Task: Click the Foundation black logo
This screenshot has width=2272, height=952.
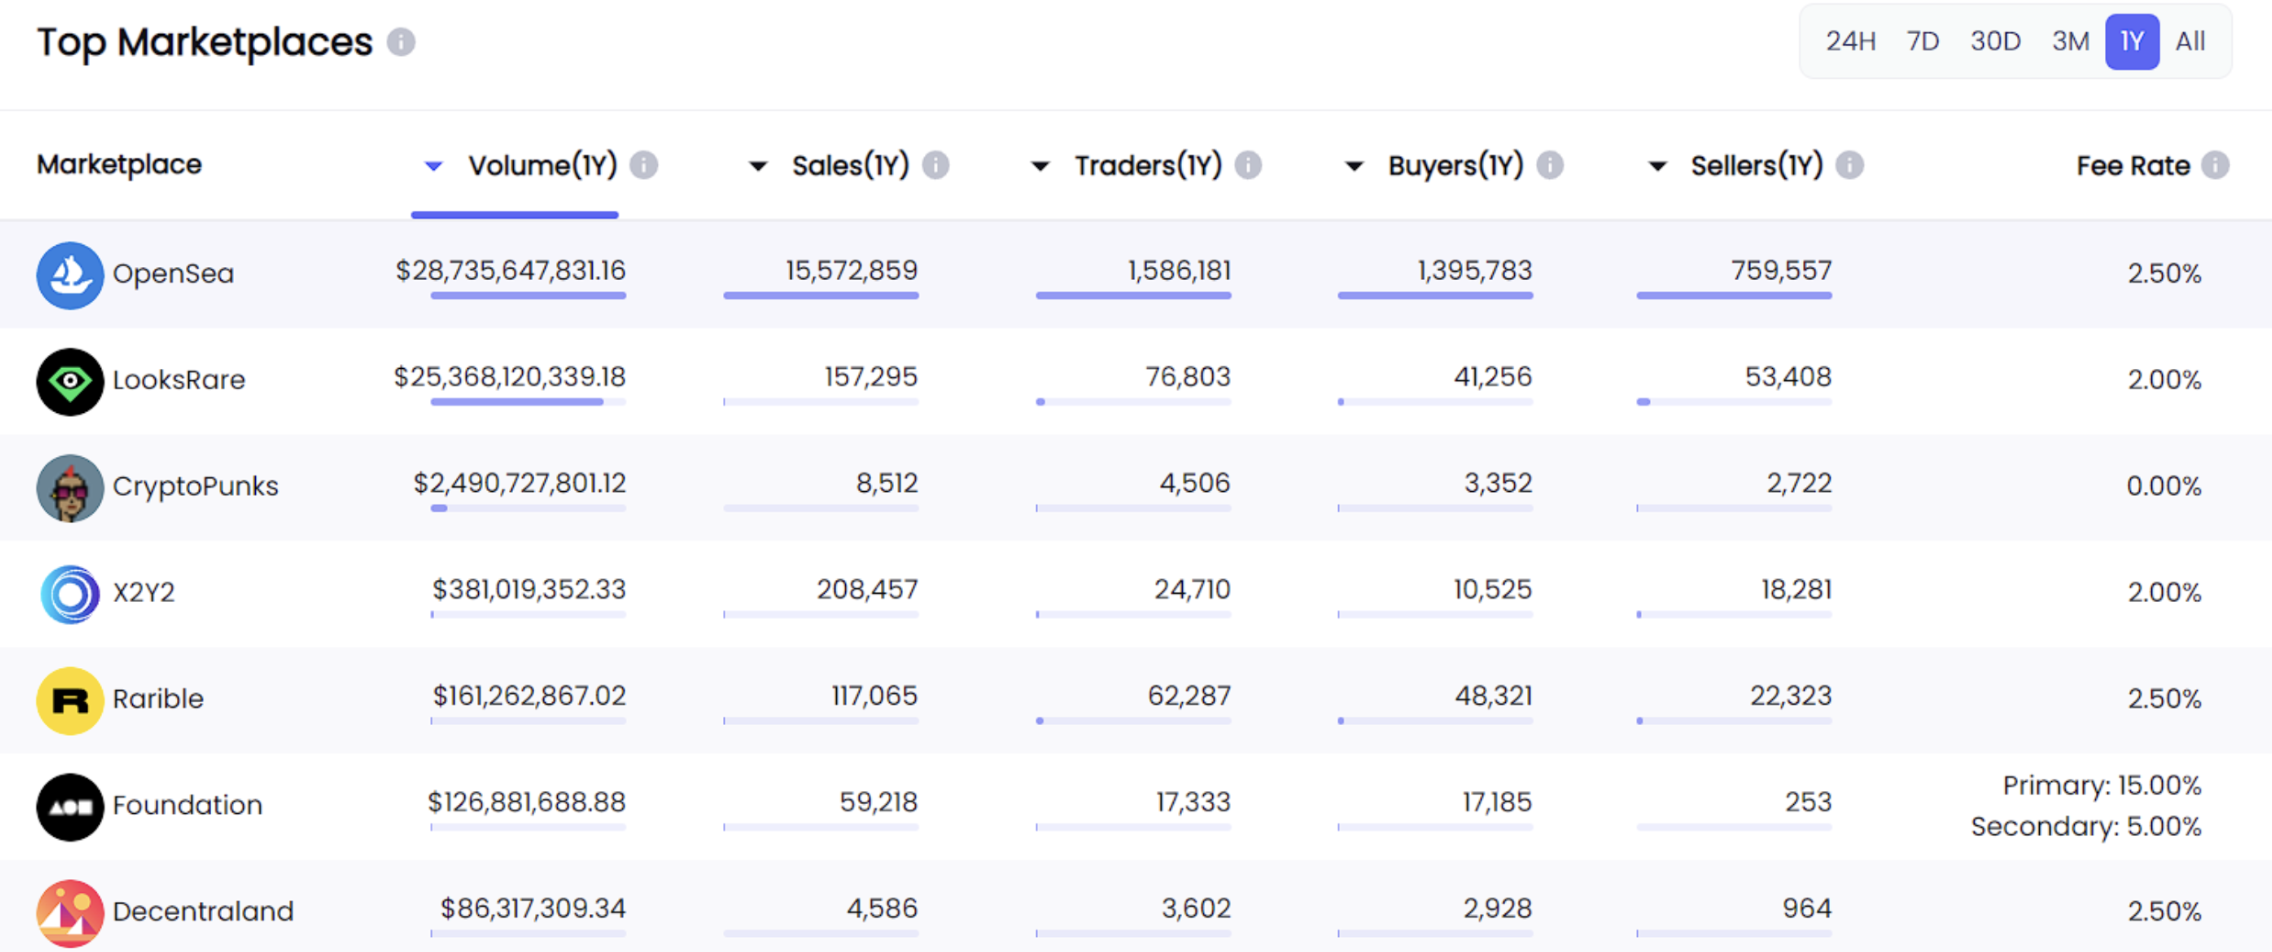Action: coord(70,806)
